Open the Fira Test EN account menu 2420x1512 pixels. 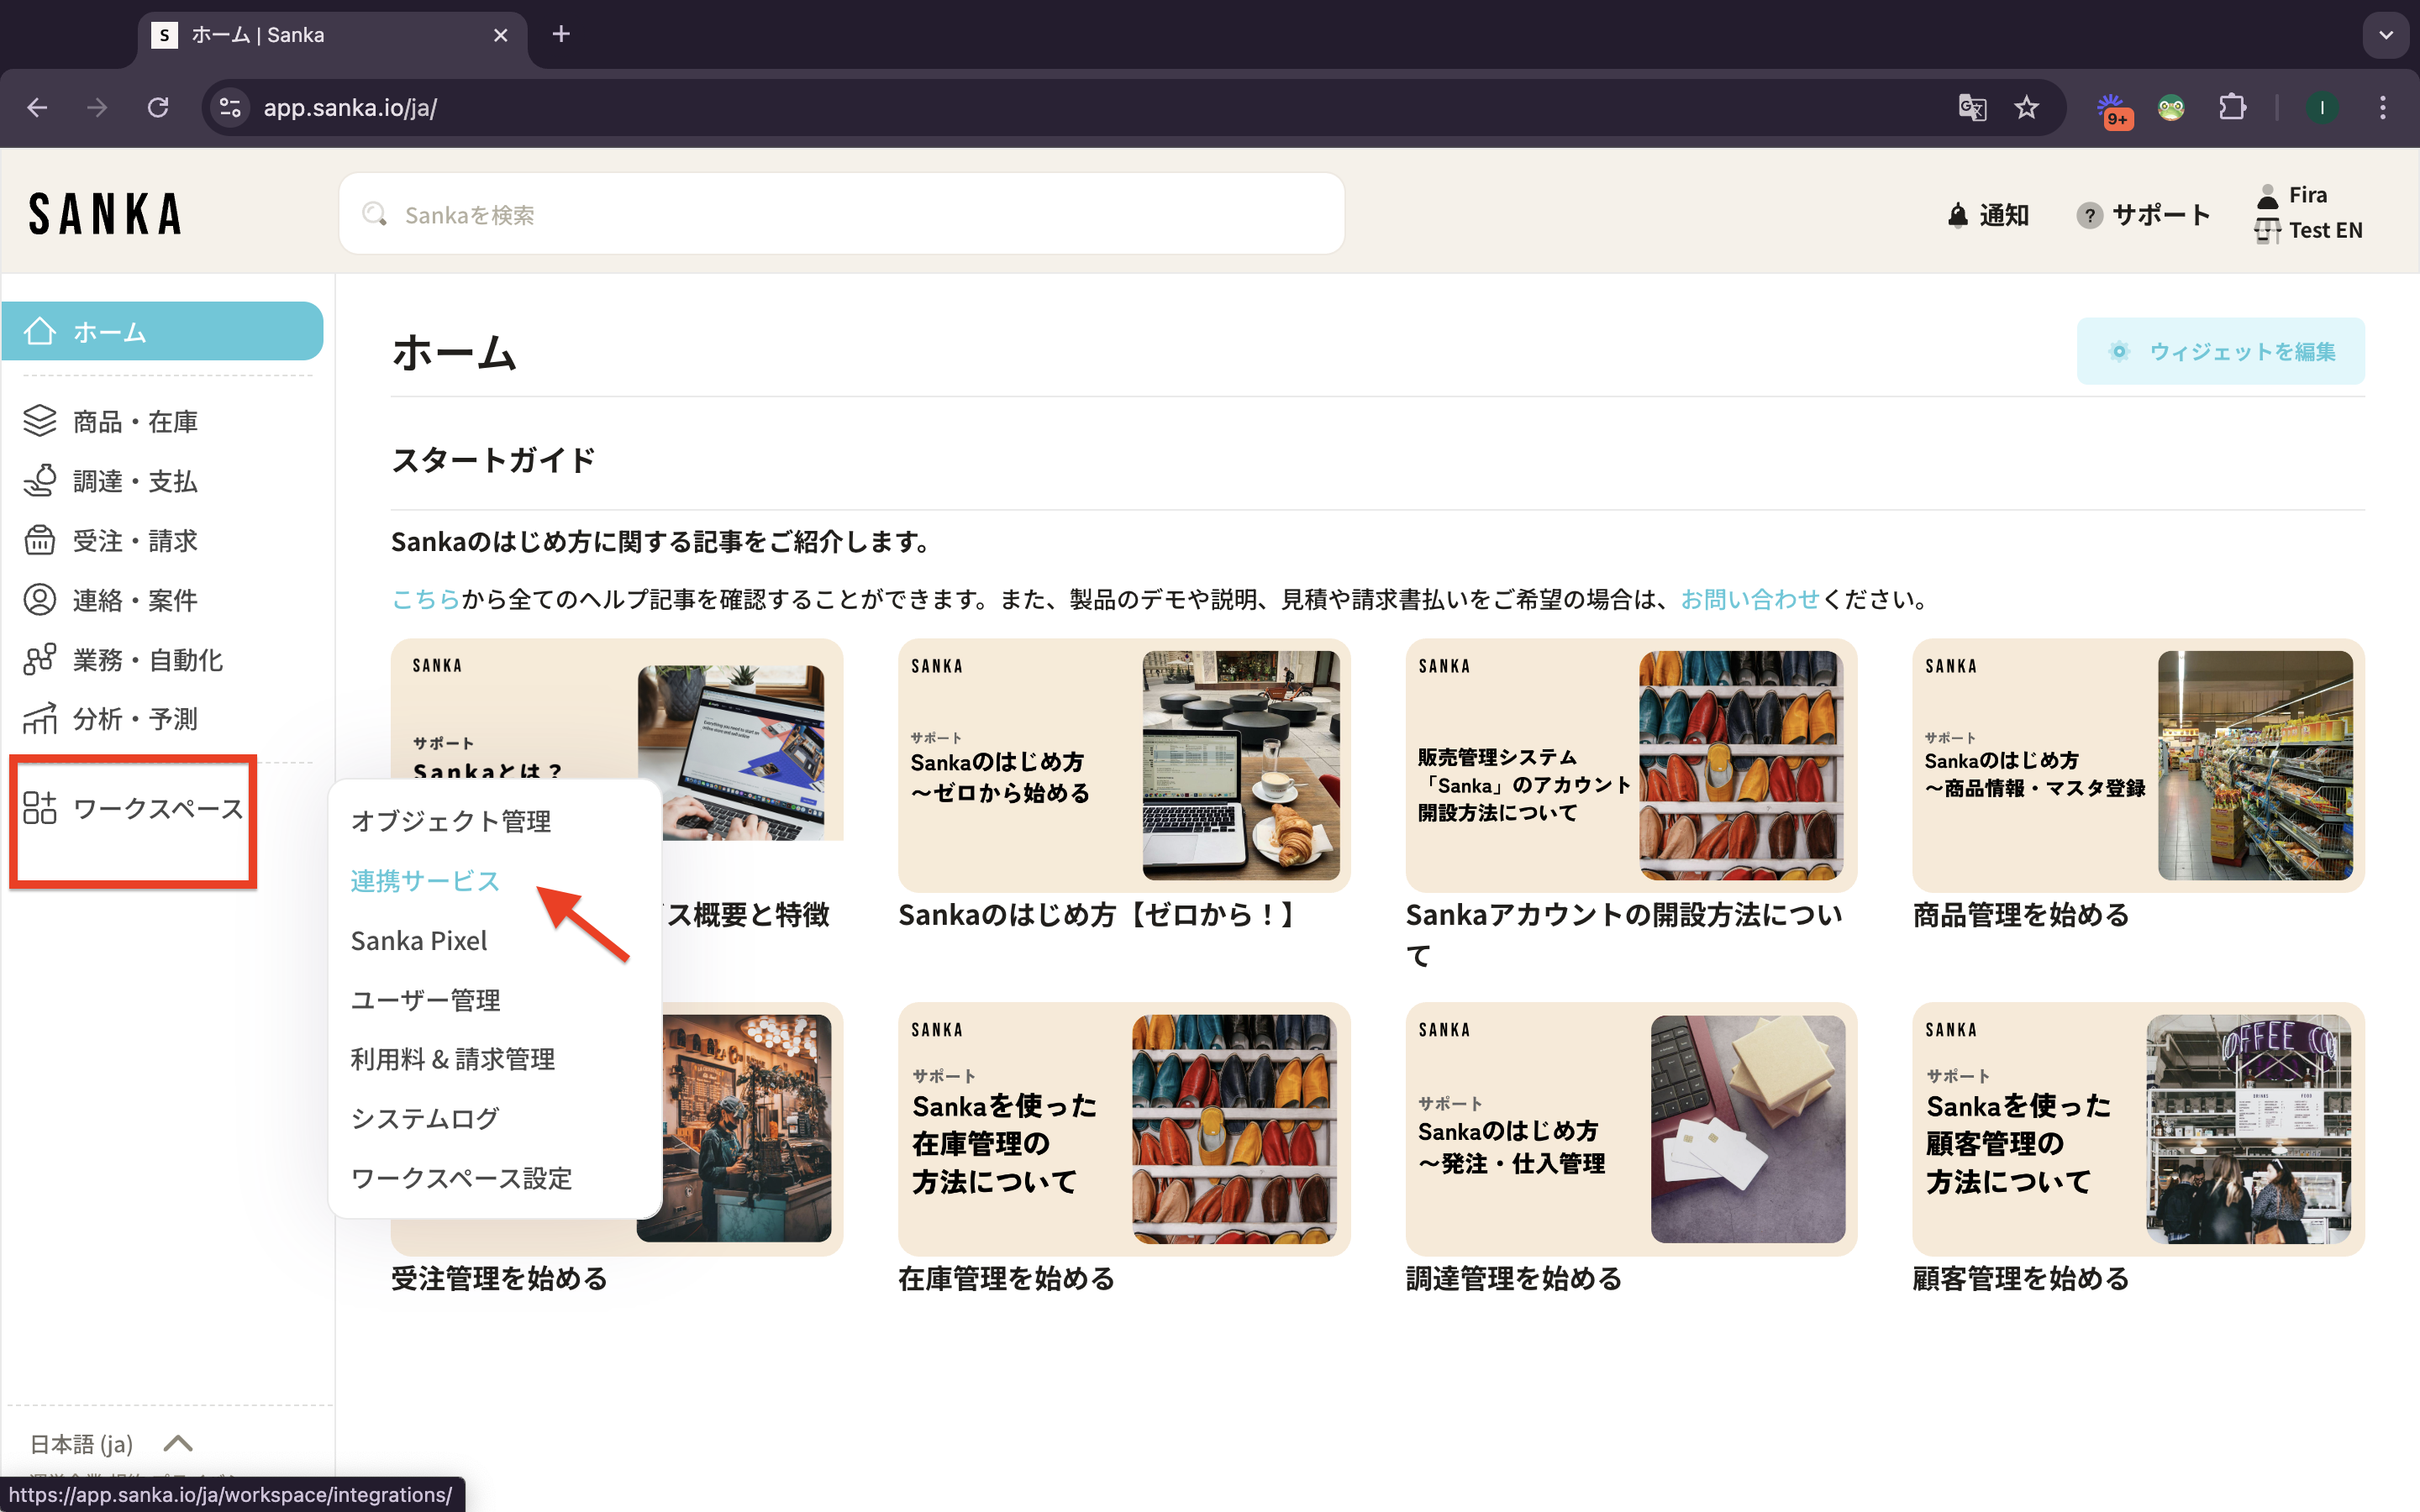click(x=2308, y=213)
